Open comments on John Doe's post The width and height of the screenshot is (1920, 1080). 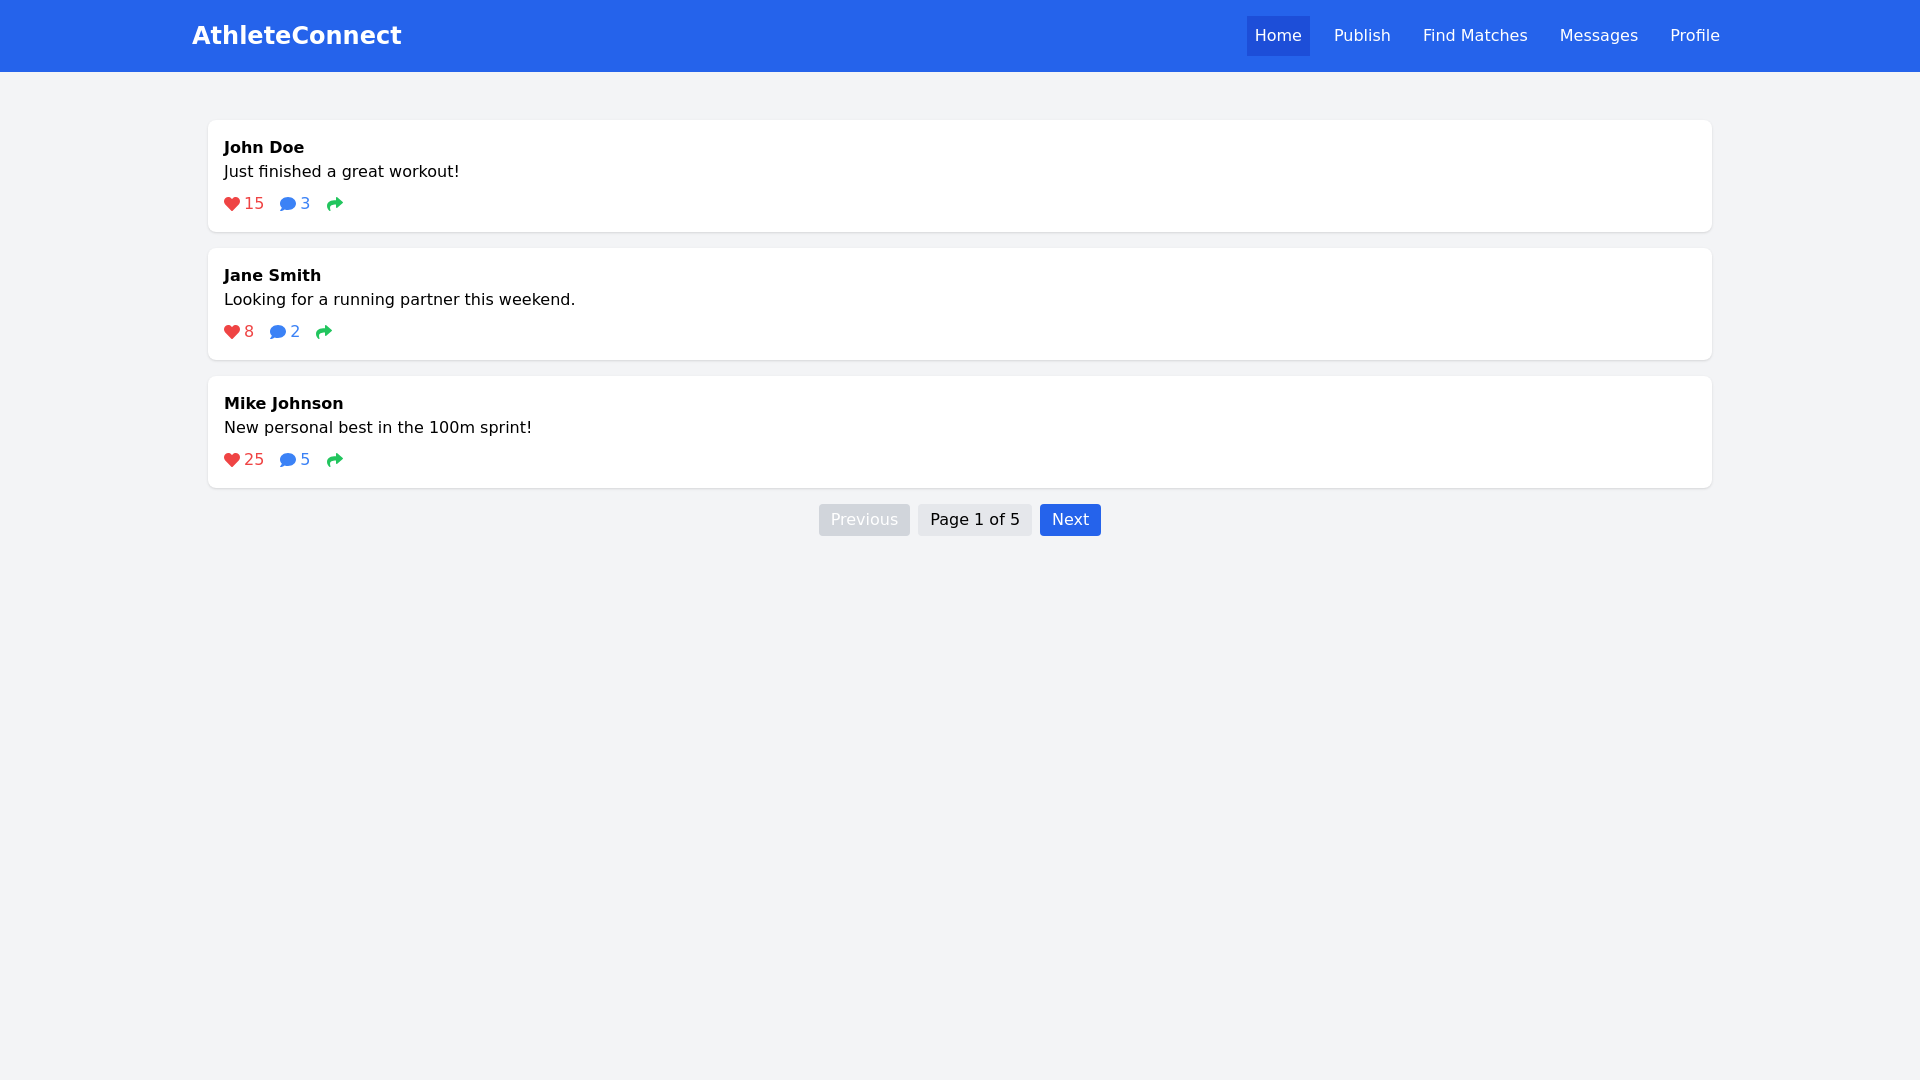[x=294, y=203]
